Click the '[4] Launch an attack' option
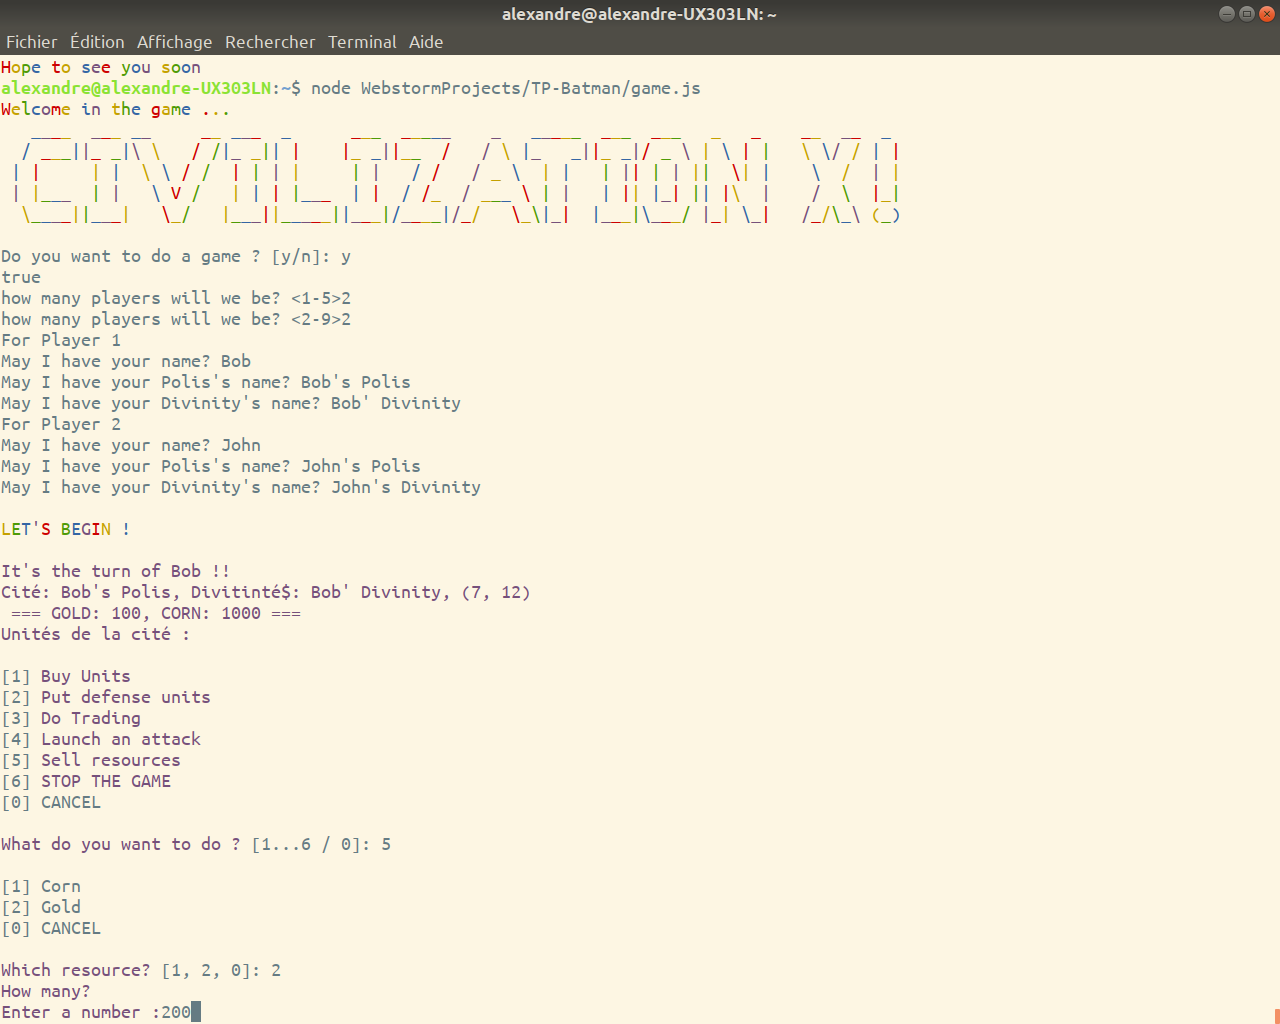The image size is (1280, 1024). coord(101,739)
